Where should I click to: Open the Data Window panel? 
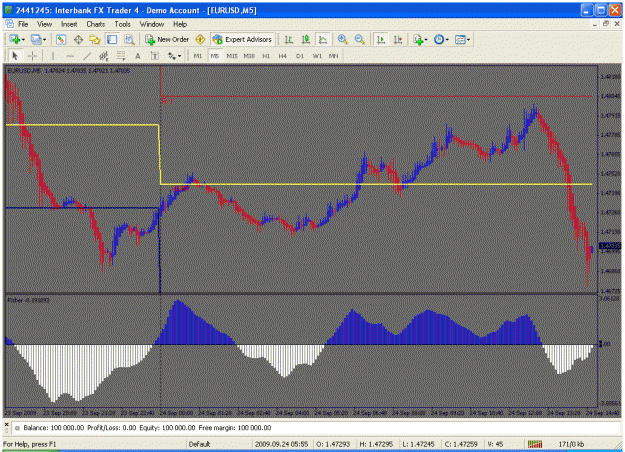click(78, 39)
